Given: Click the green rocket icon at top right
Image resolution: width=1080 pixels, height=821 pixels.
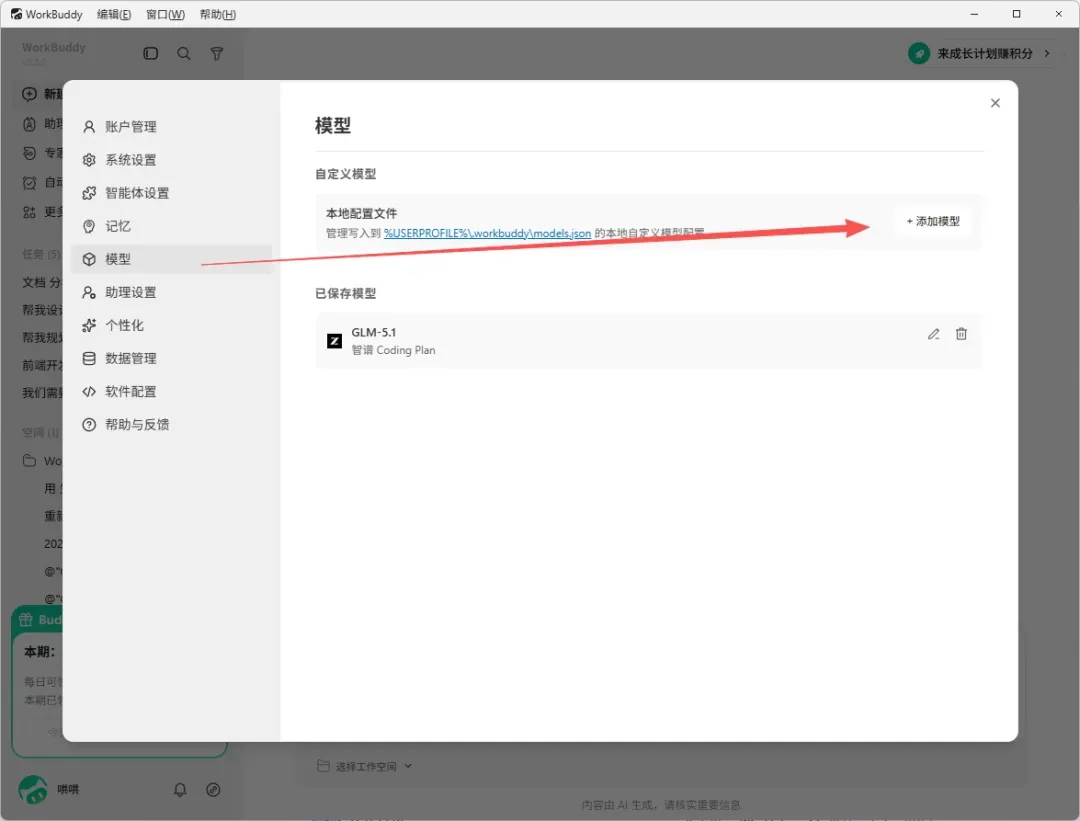Looking at the screenshot, I should click(919, 53).
